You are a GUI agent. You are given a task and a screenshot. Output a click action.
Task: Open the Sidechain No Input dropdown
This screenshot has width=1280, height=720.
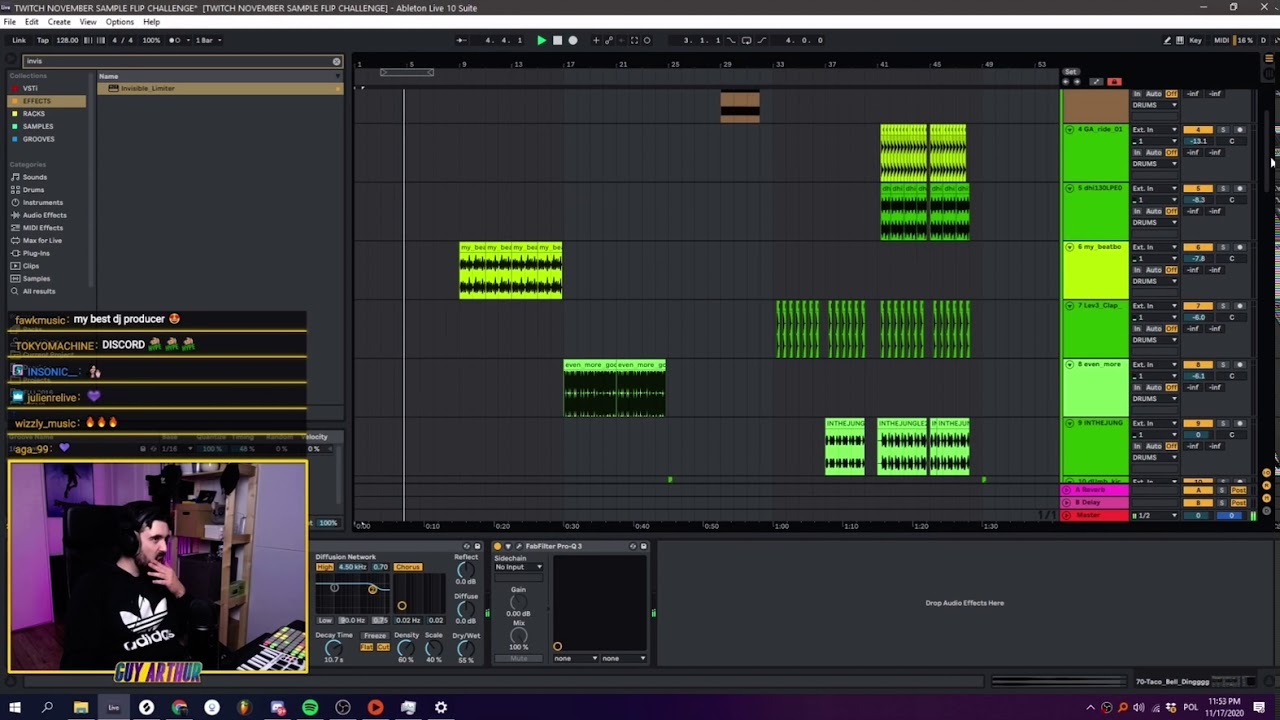[518, 567]
